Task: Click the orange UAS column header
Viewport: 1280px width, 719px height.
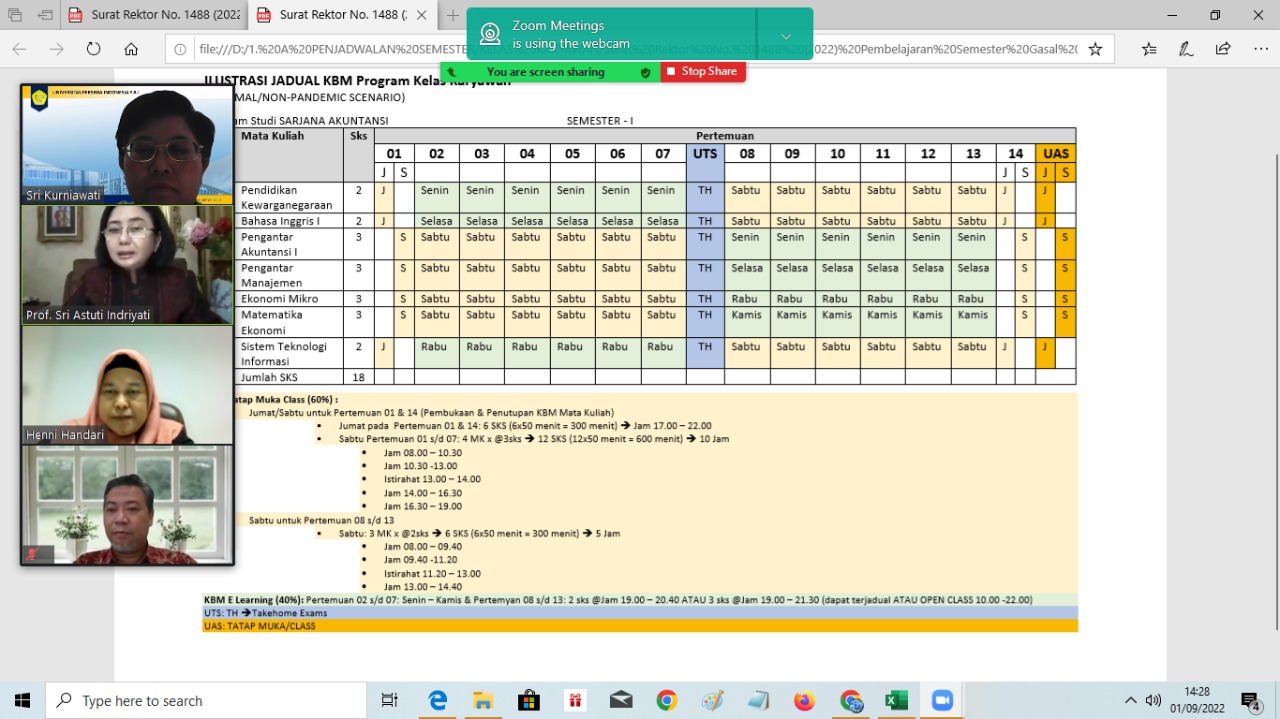Action: pos(1056,153)
